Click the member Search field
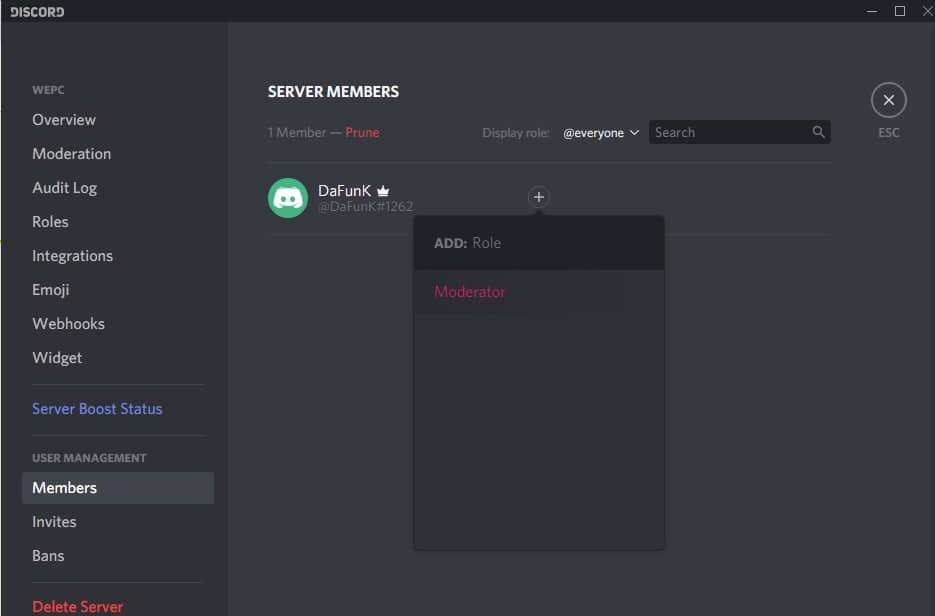The width and height of the screenshot is (935, 616). [x=739, y=132]
